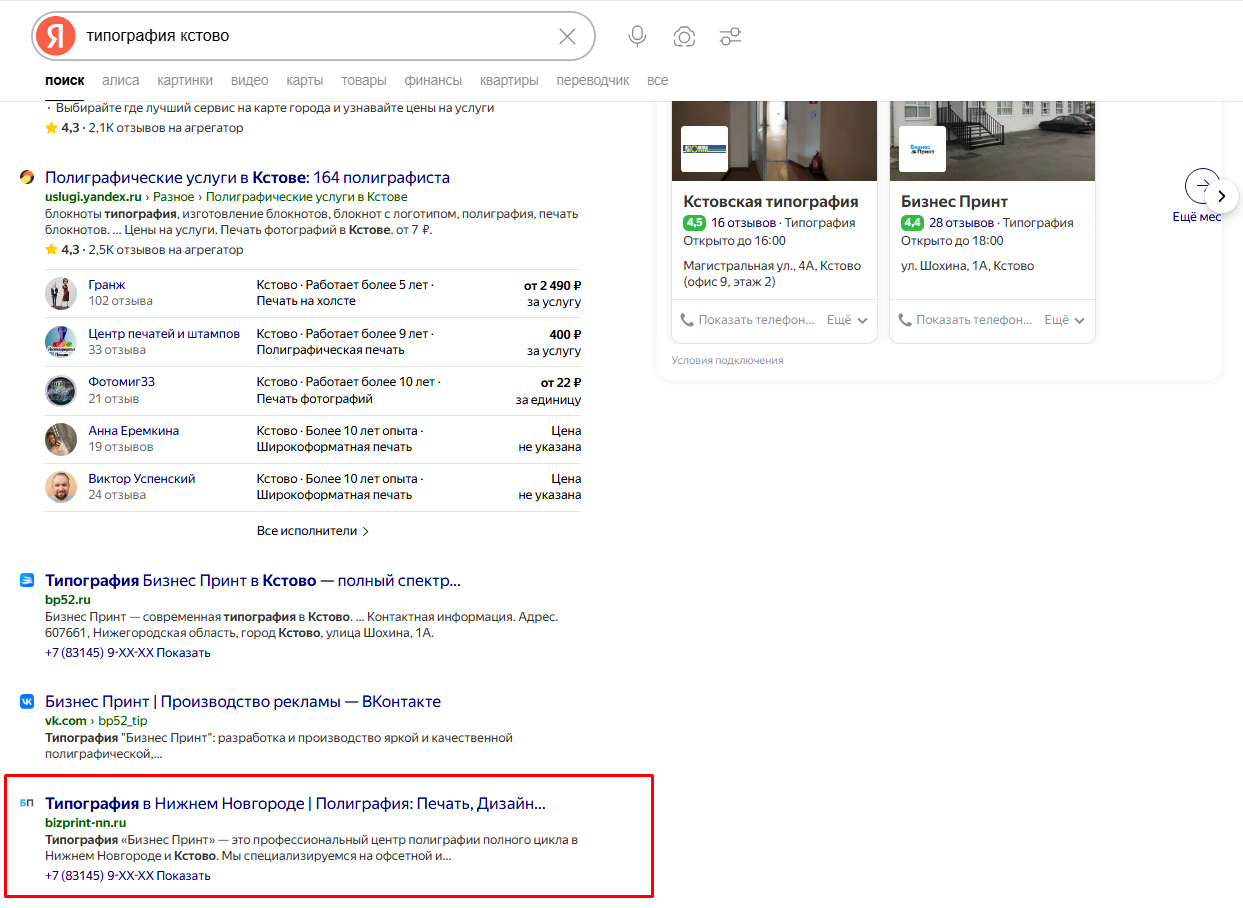
Task: Click Yandex Uslugi favicon beside result
Action: click(27, 178)
